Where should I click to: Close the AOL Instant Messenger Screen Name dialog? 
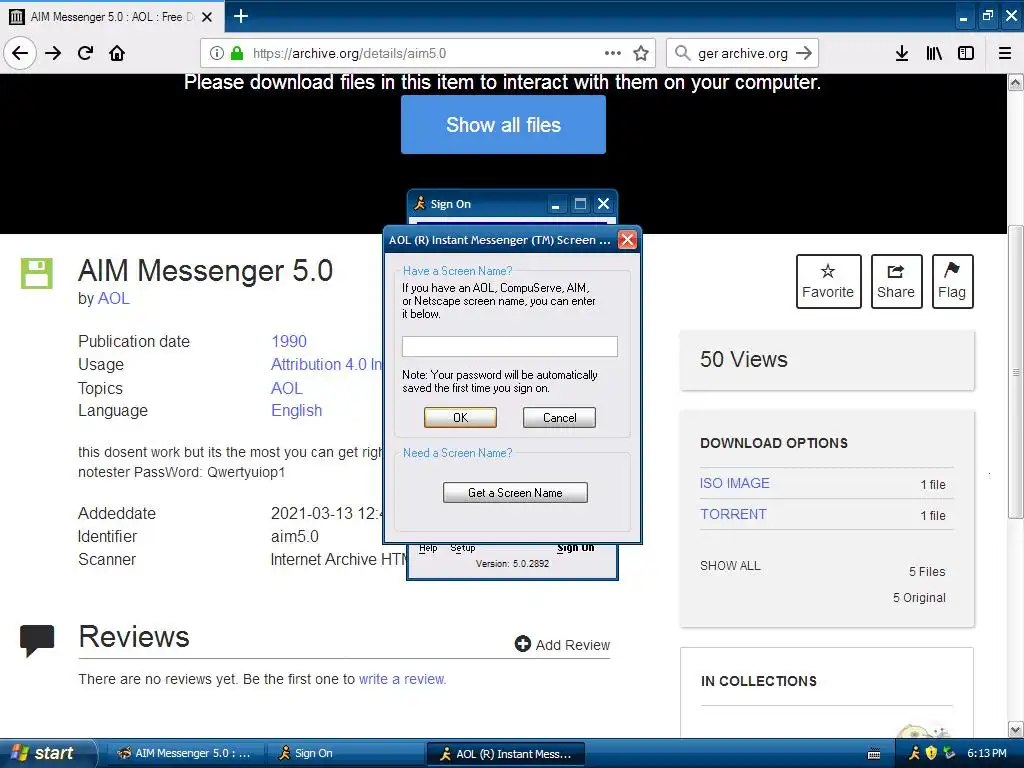(627, 240)
